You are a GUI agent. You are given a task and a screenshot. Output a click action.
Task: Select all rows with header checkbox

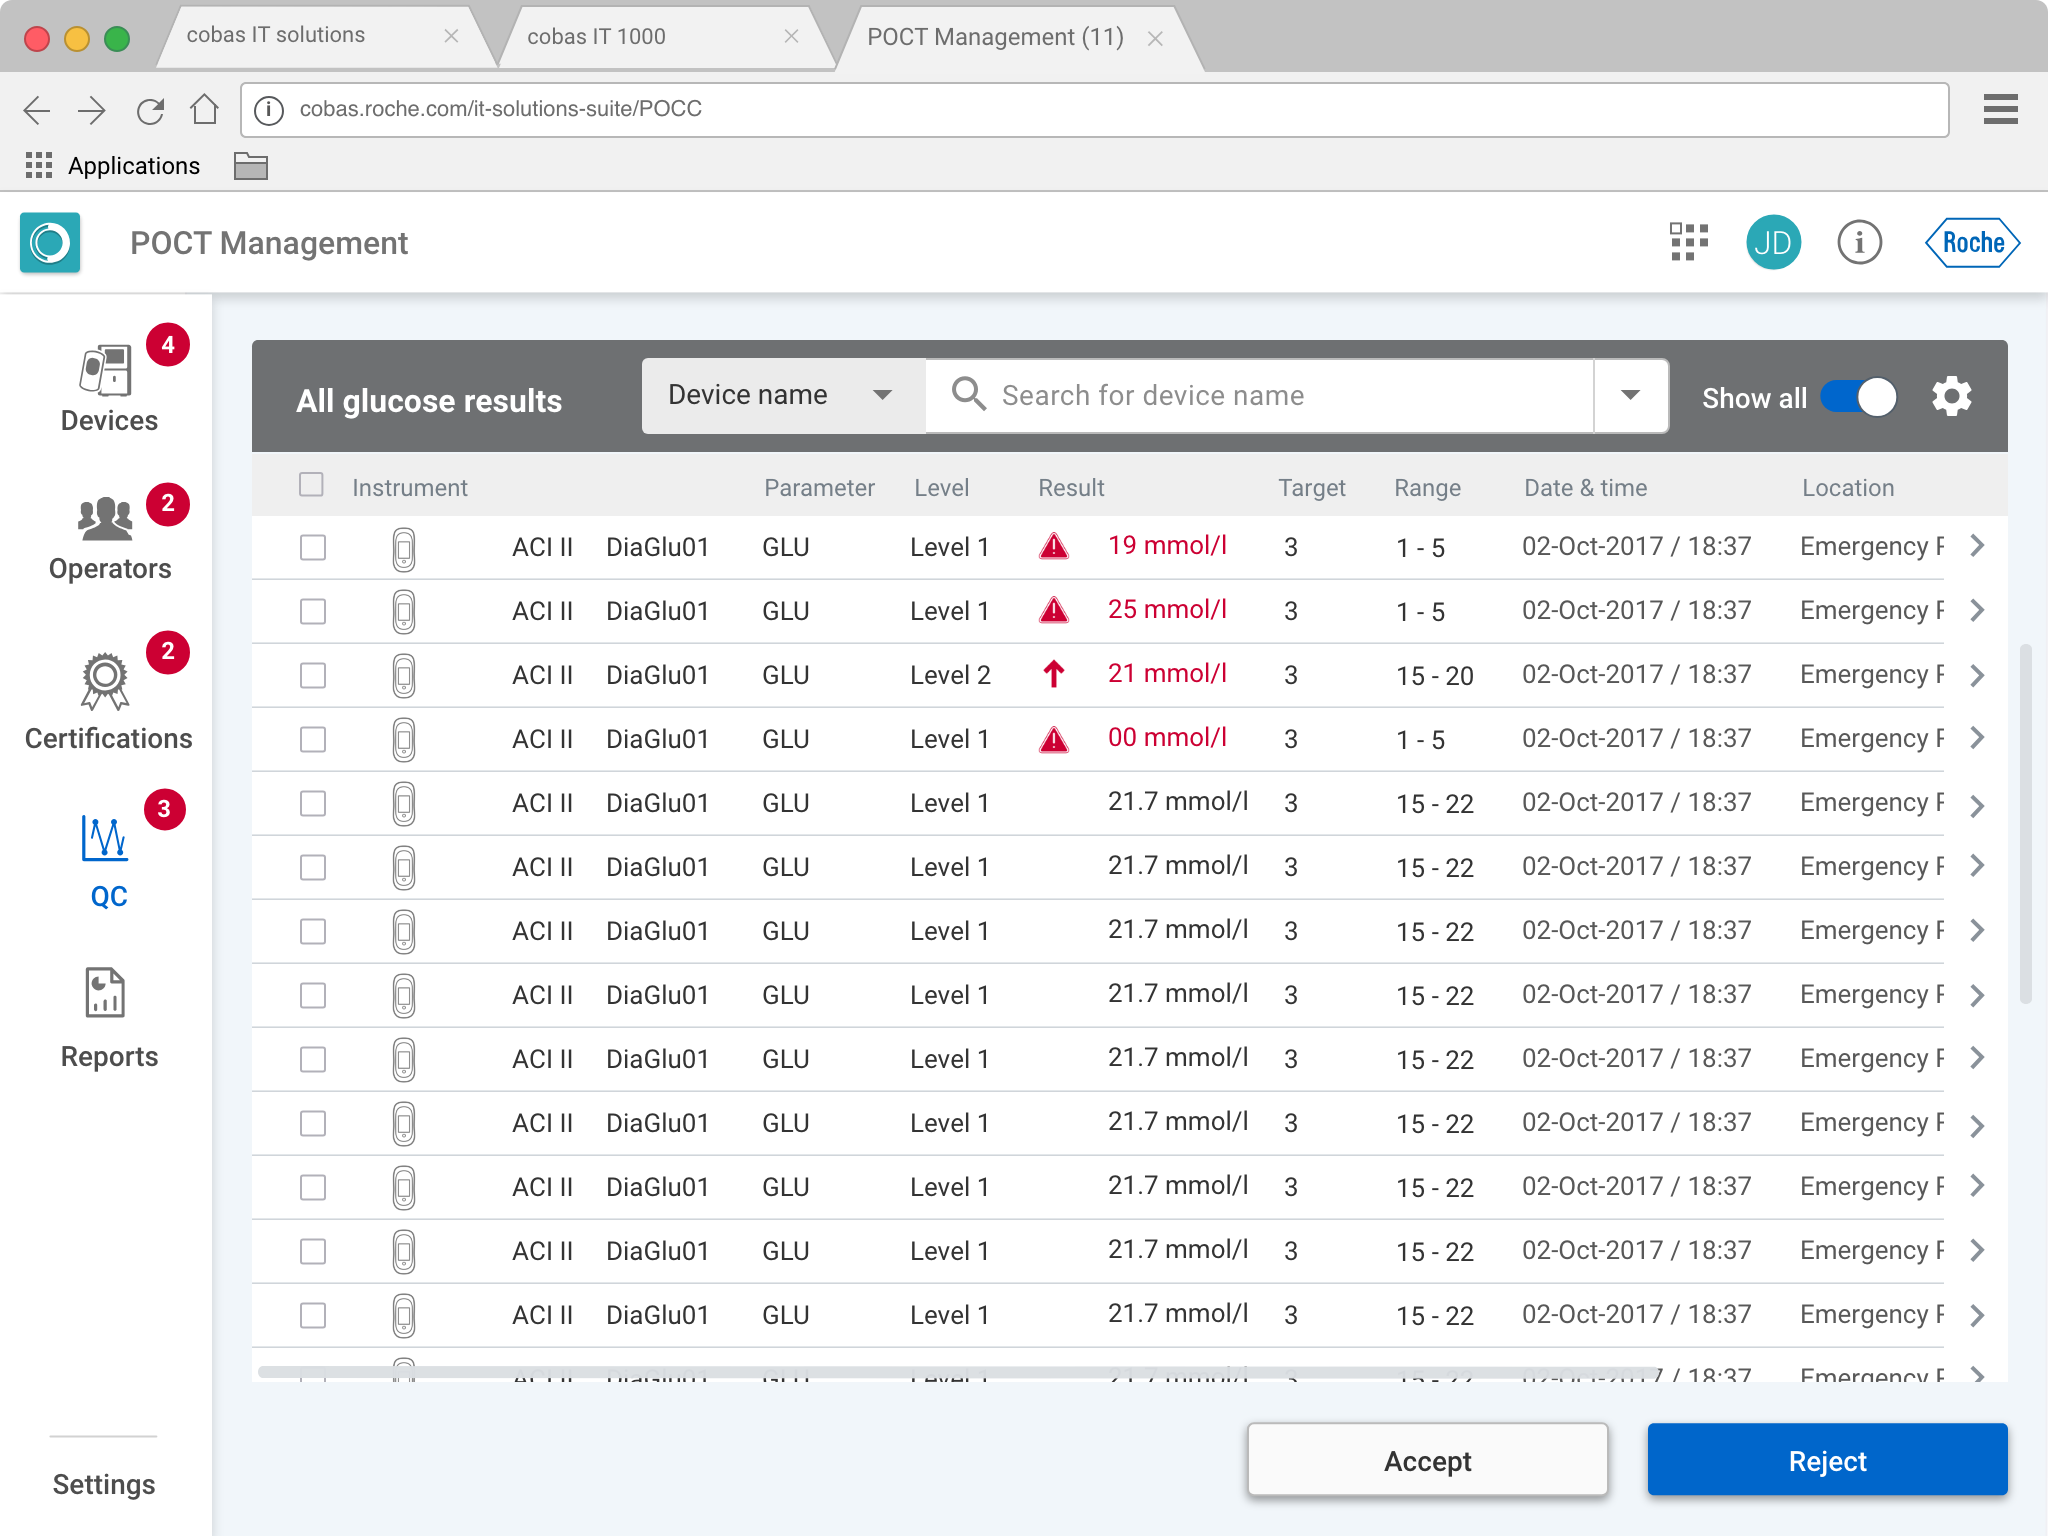pyautogui.click(x=312, y=485)
